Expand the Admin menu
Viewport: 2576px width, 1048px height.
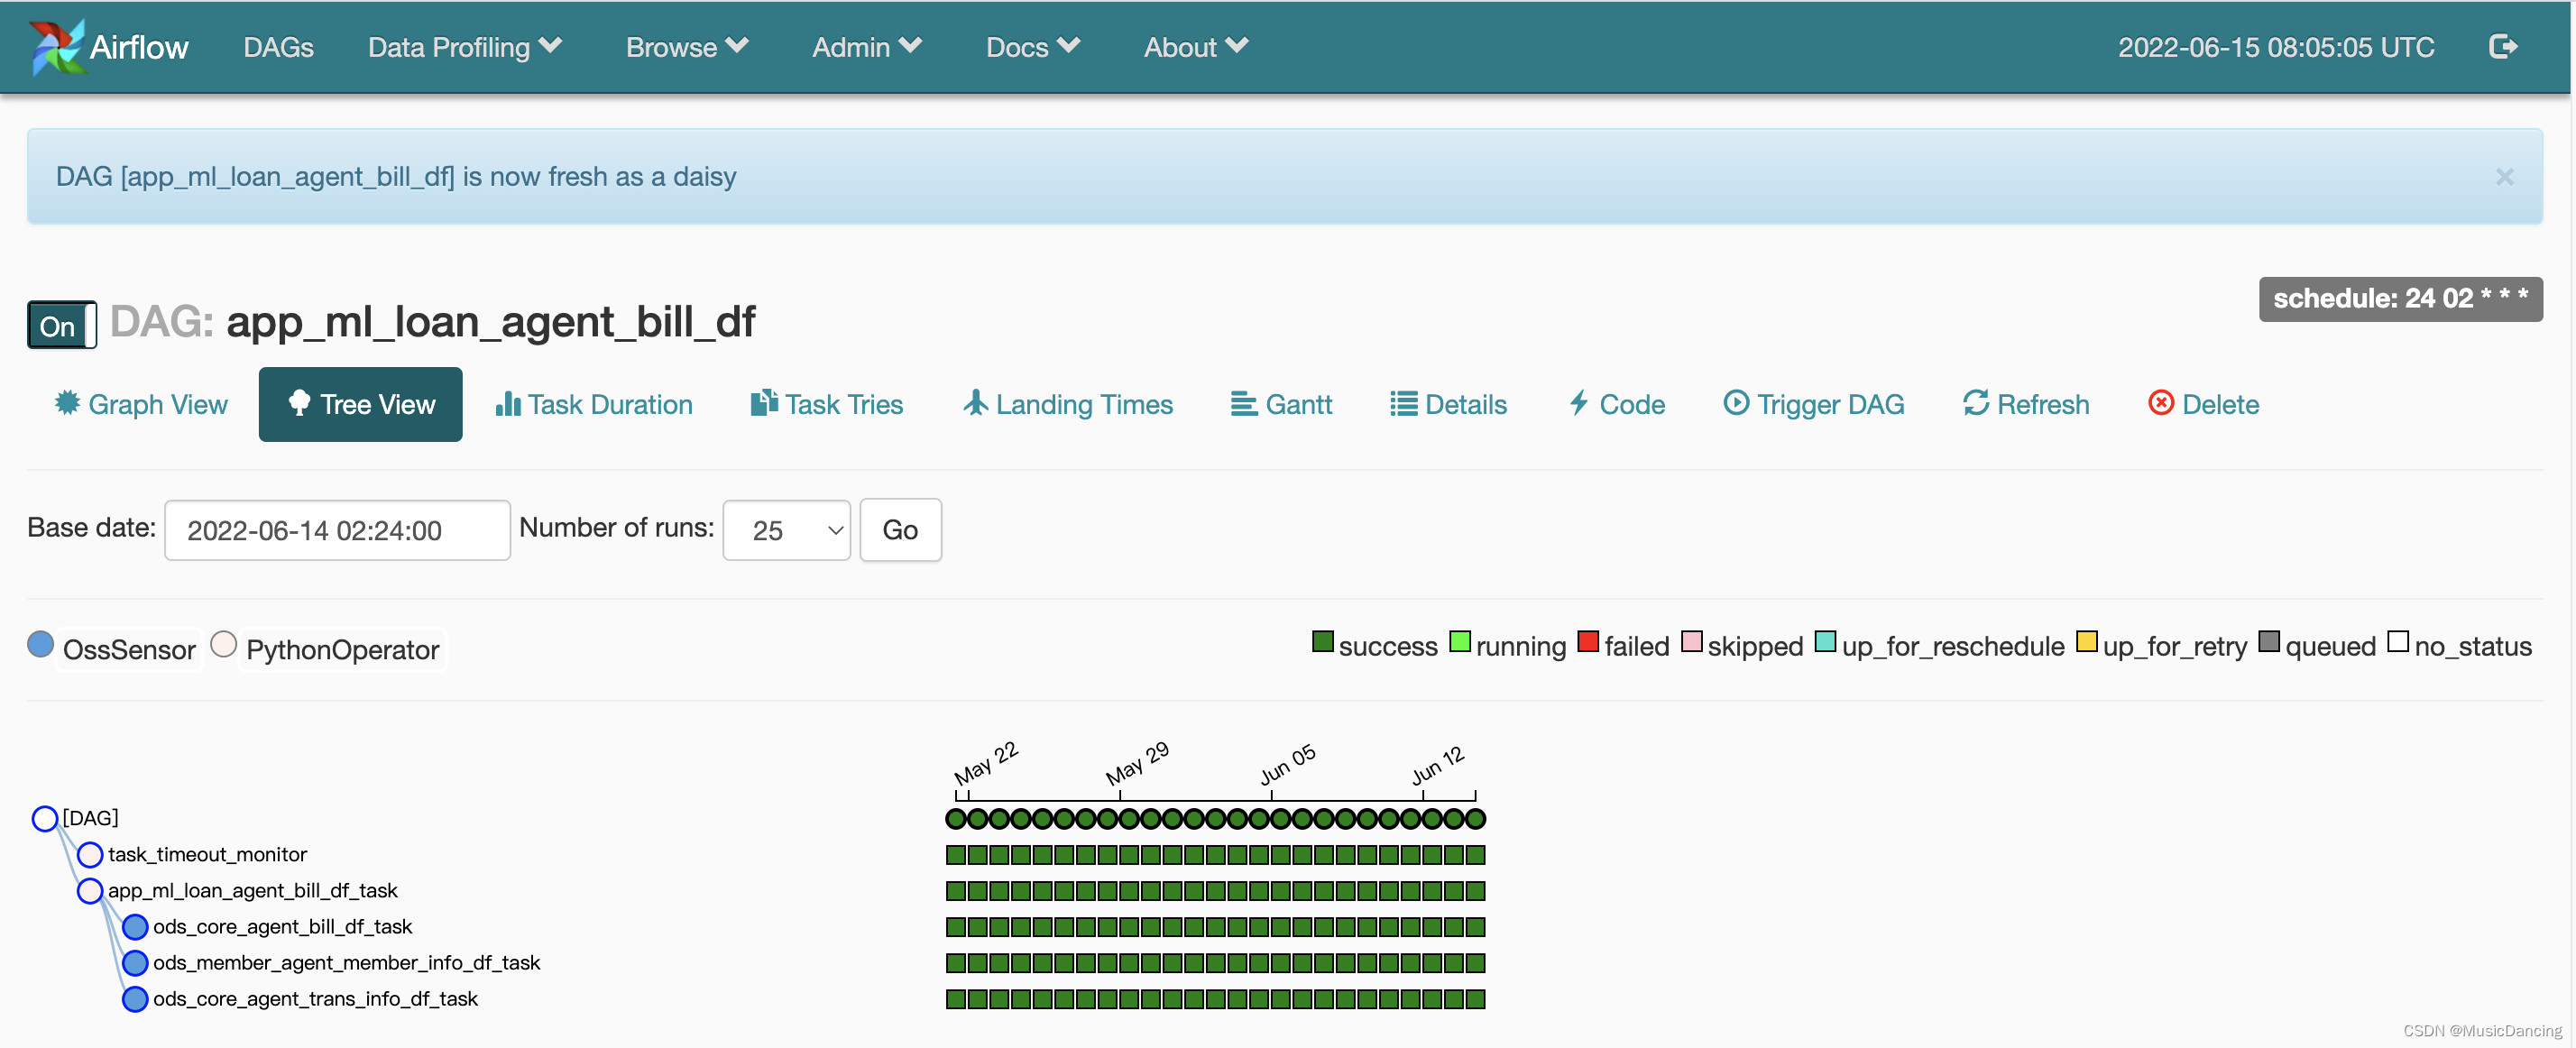tap(866, 47)
